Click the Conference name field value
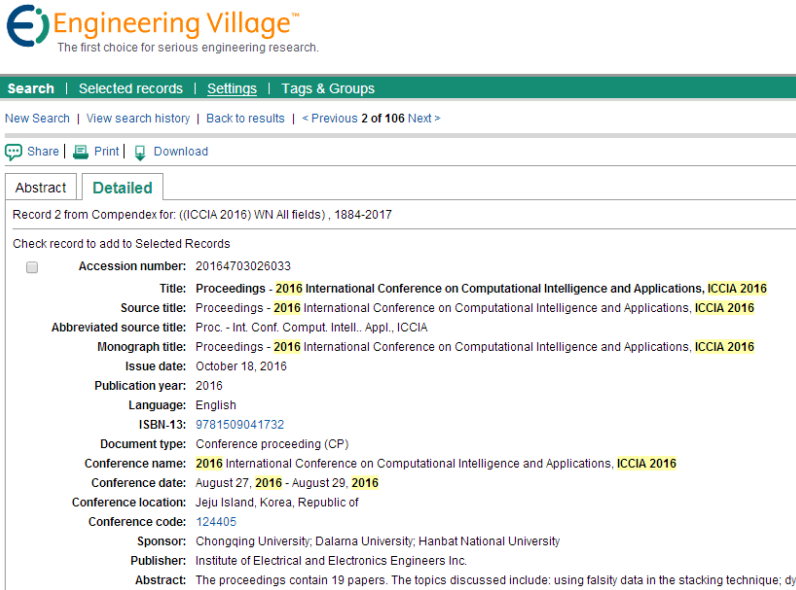The height and width of the screenshot is (590, 796). 436,464
